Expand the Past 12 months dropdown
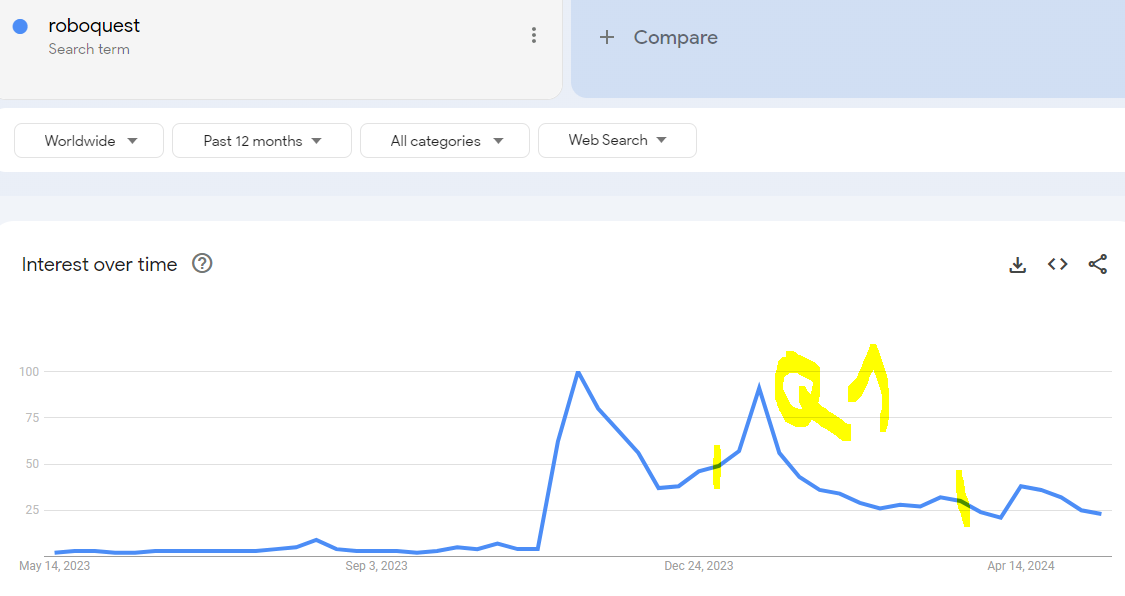This screenshot has width=1125, height=596. (262, 141)
